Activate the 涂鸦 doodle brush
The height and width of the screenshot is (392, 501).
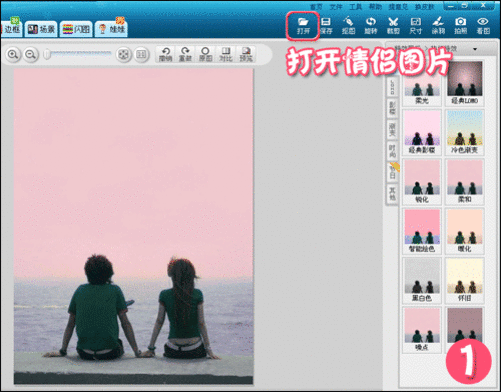point(438,26)
